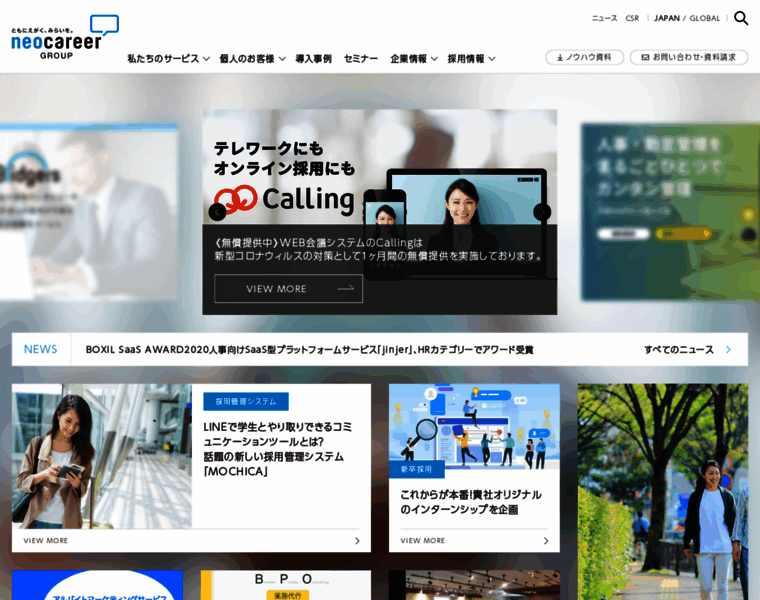Switch to GLOBAL site
760x600 pixels.
click(x=705, y=18)
